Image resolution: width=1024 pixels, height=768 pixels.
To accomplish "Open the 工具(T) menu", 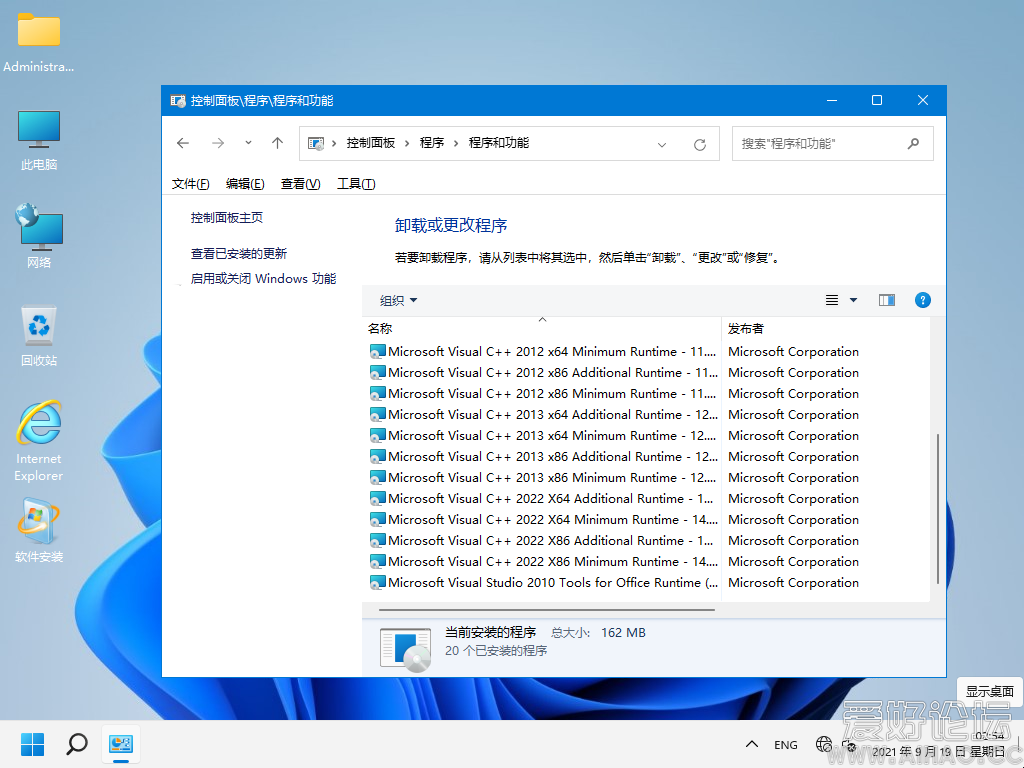I will [356, 184].
